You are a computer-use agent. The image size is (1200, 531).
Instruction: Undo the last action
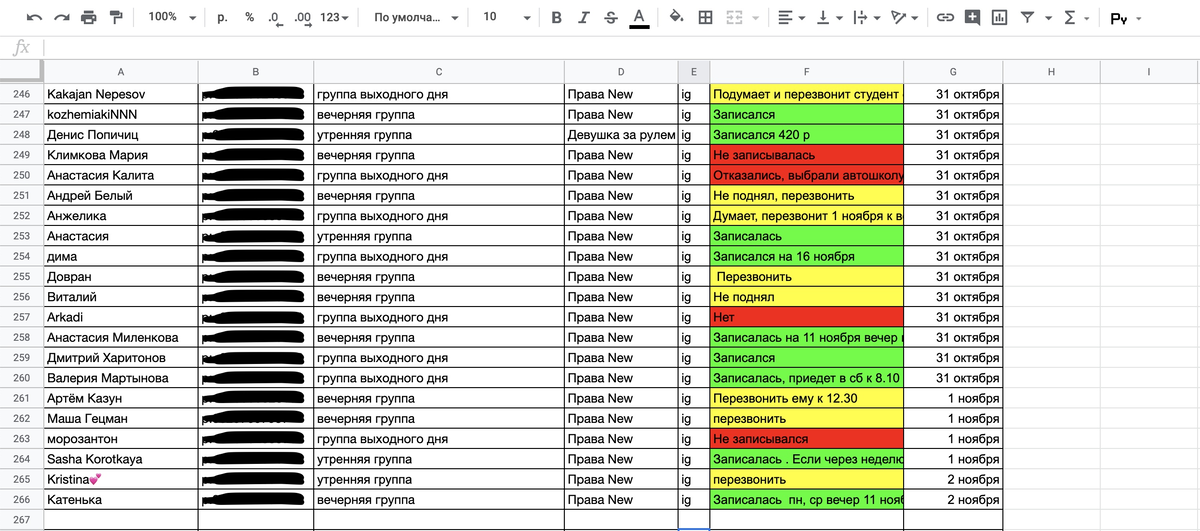pos(35,18)
